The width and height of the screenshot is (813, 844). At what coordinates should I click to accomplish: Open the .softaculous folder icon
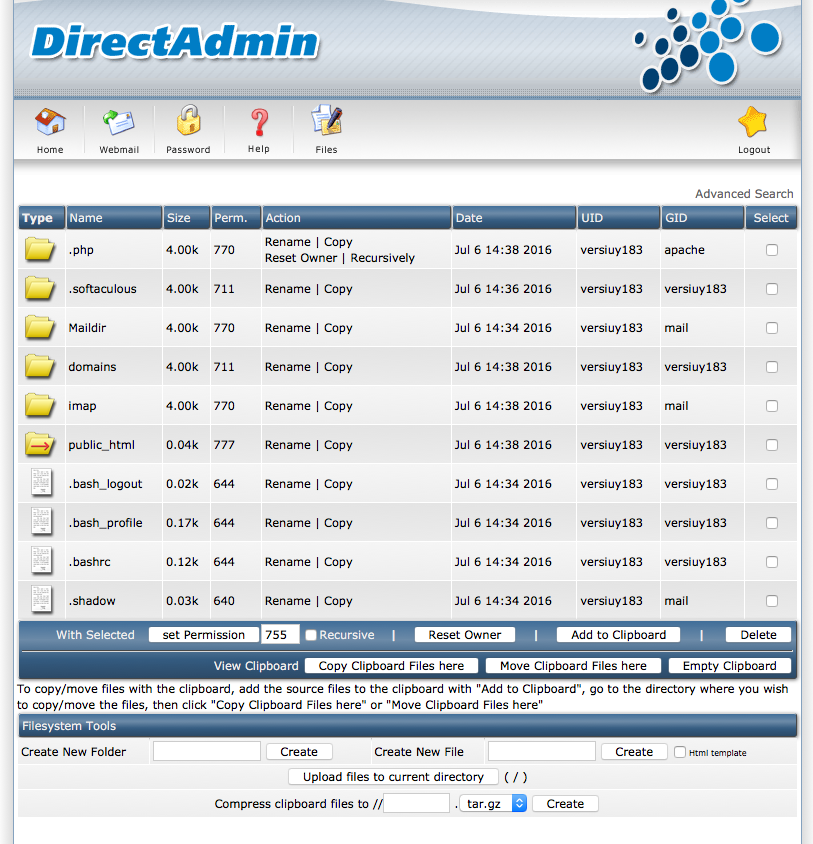click(x=39, y=289)
